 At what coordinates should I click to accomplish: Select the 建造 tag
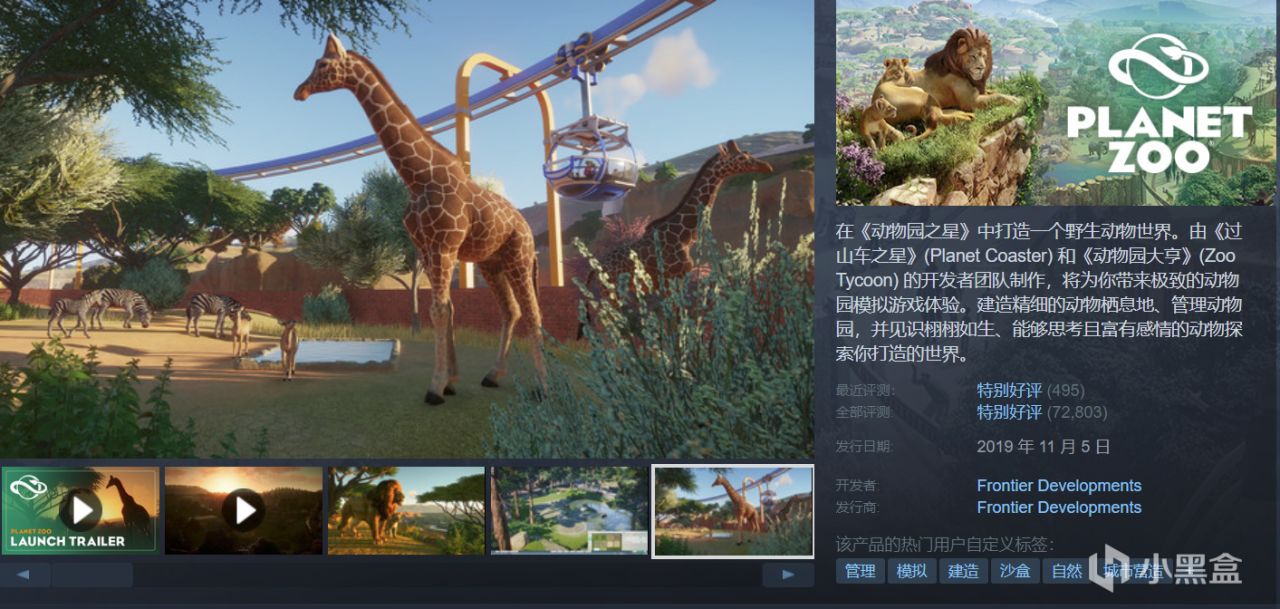[x=964, y=571]
